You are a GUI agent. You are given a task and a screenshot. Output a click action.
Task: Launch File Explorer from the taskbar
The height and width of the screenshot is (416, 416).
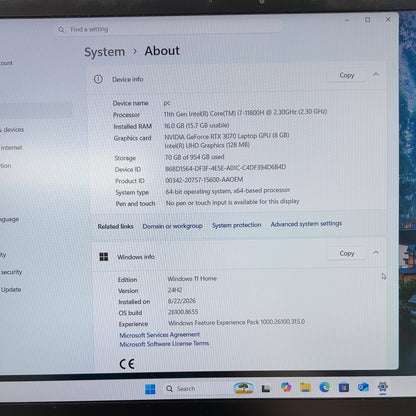(x=305, y=387)
